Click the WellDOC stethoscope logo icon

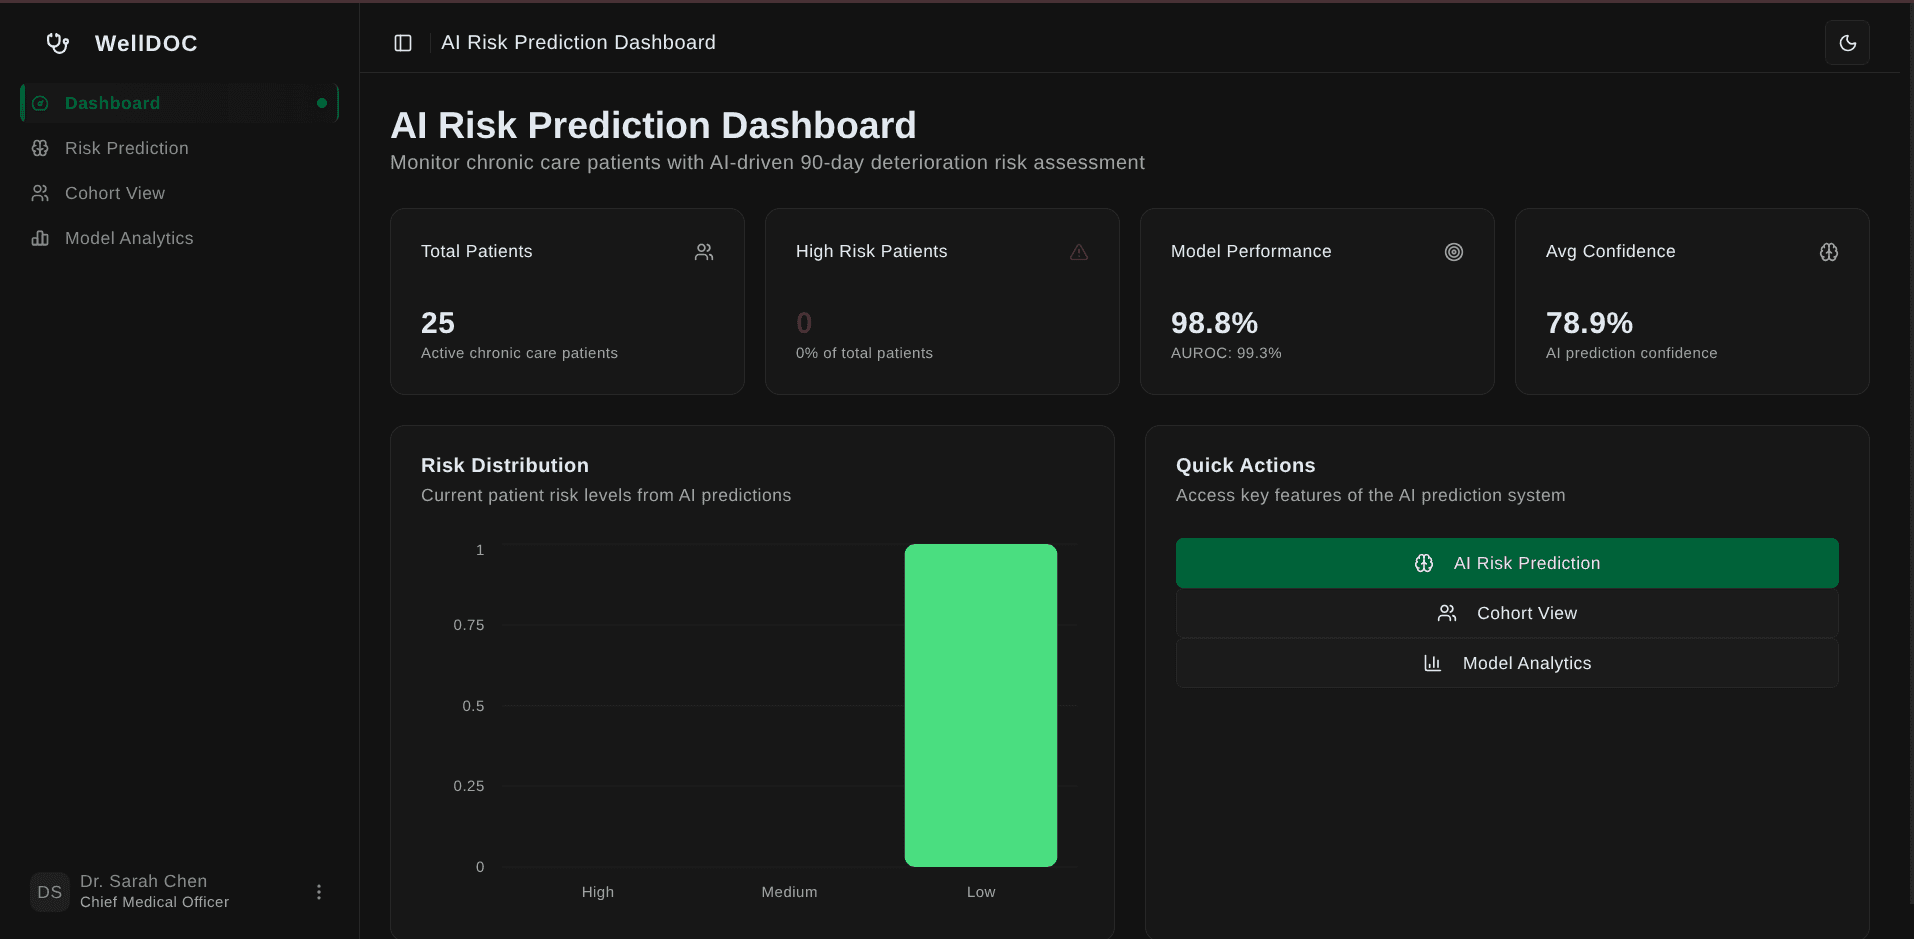[58, 43]
